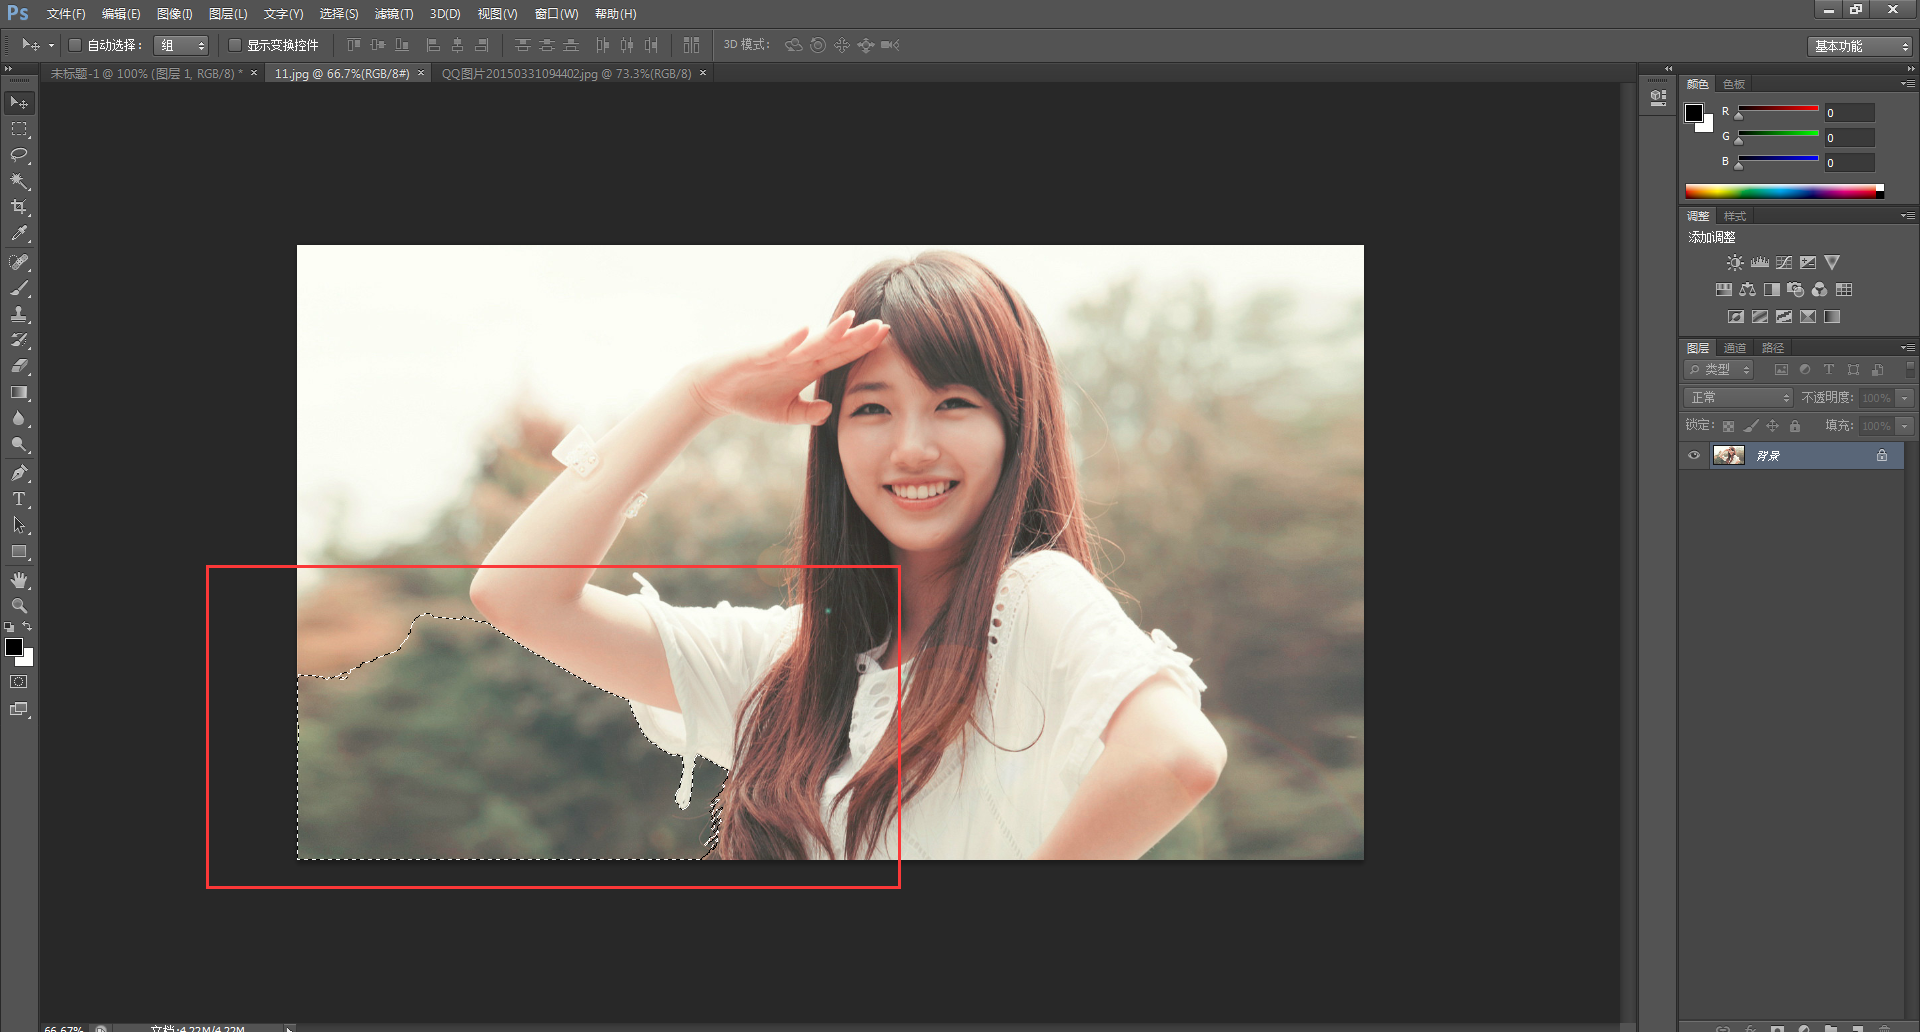Open the 文件(F) menu

point(66,14)
